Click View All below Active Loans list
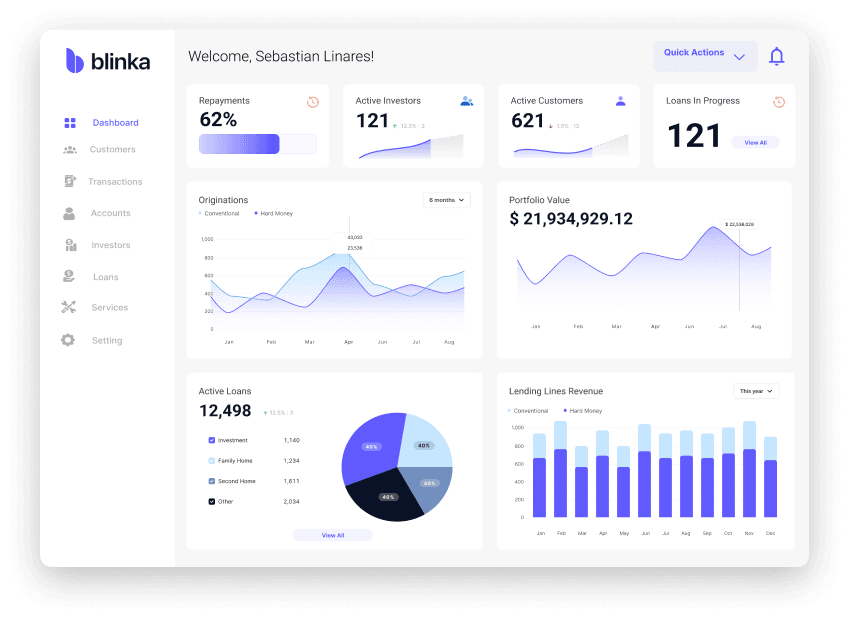The width and height of the screenshot is (849, 618). coord(332,535)
